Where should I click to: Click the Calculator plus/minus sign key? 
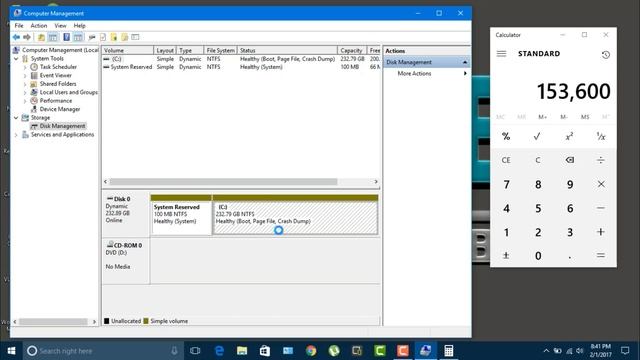point(506,256)
